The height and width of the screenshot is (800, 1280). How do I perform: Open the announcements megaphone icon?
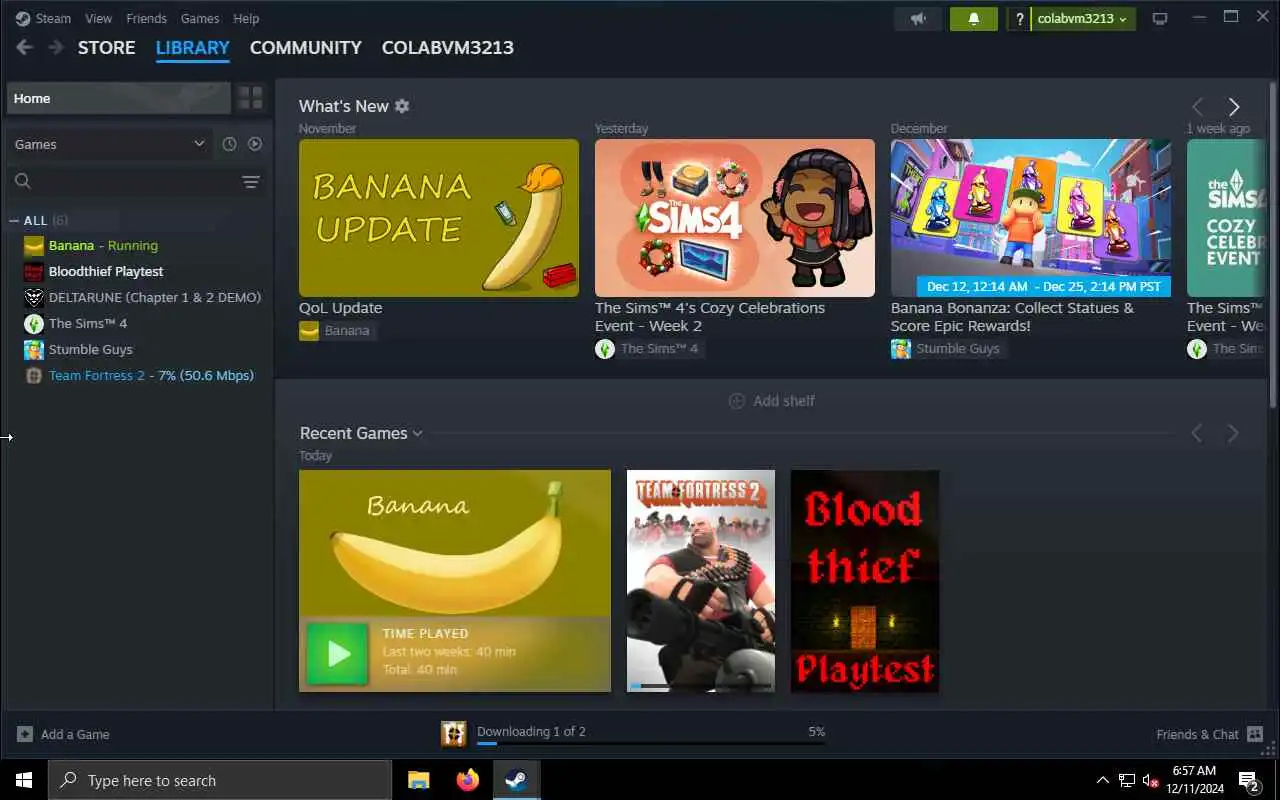pyautogui.click(x=918, y=19)
